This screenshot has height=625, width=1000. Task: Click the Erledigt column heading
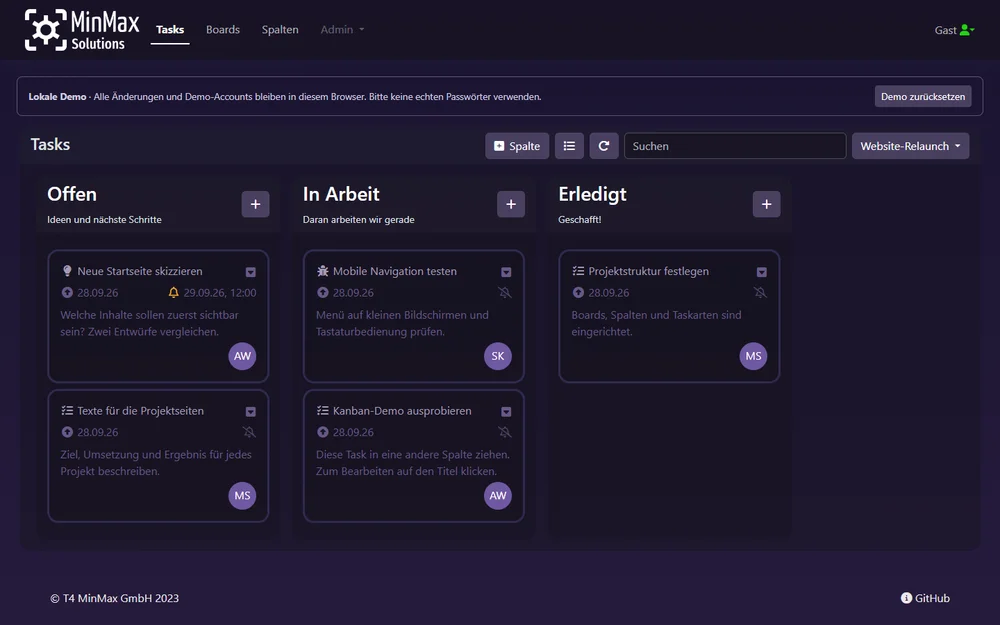click(x=592, y=194)
